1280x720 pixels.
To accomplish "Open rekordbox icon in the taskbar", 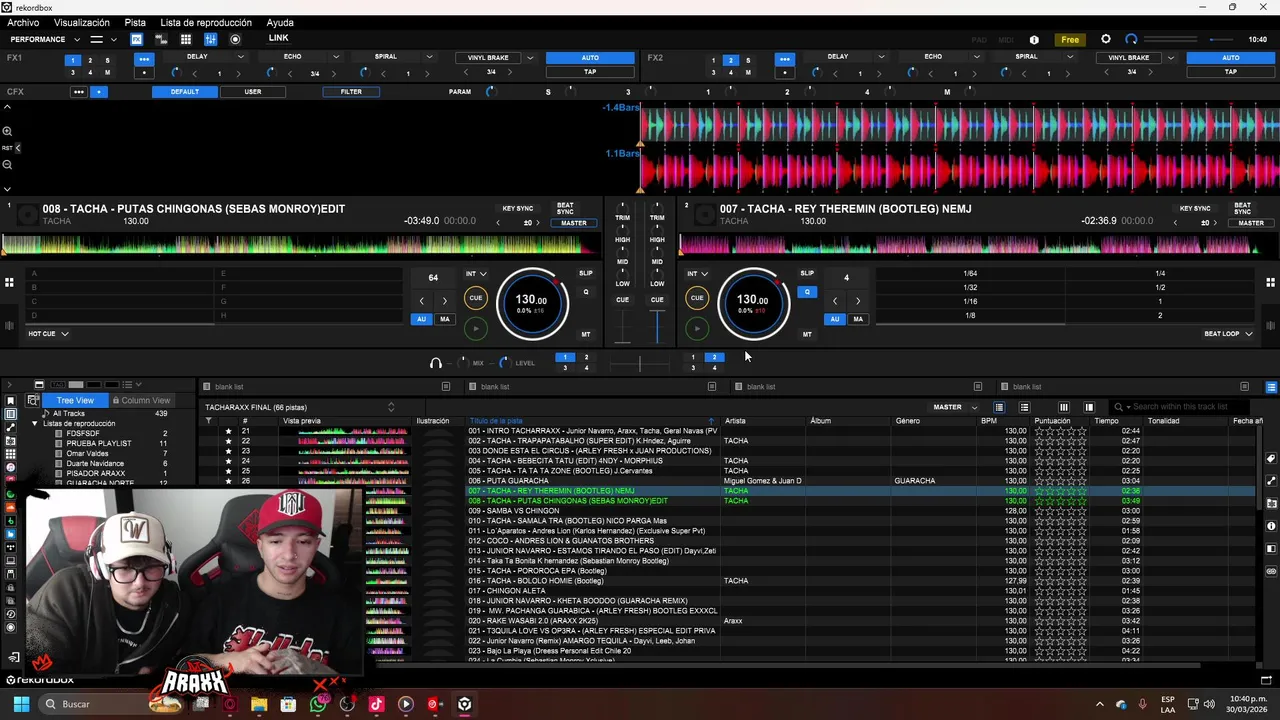I will coord(464,704).
